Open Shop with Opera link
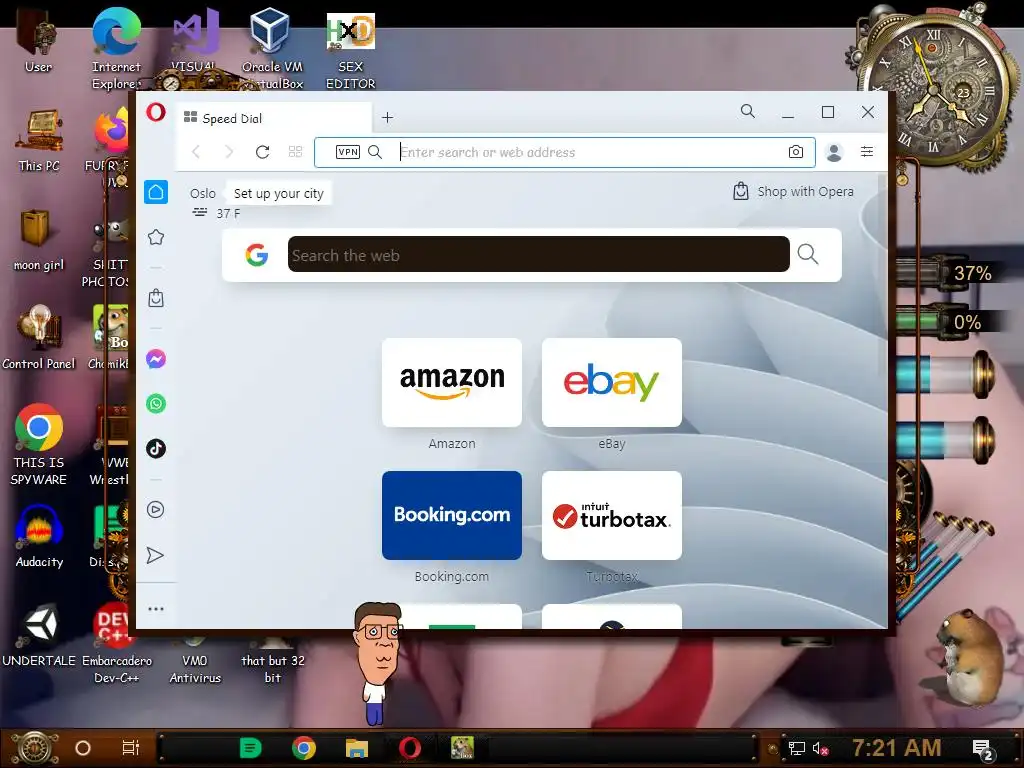This screenshot has height=768, width=1024. tap(793, 191)
